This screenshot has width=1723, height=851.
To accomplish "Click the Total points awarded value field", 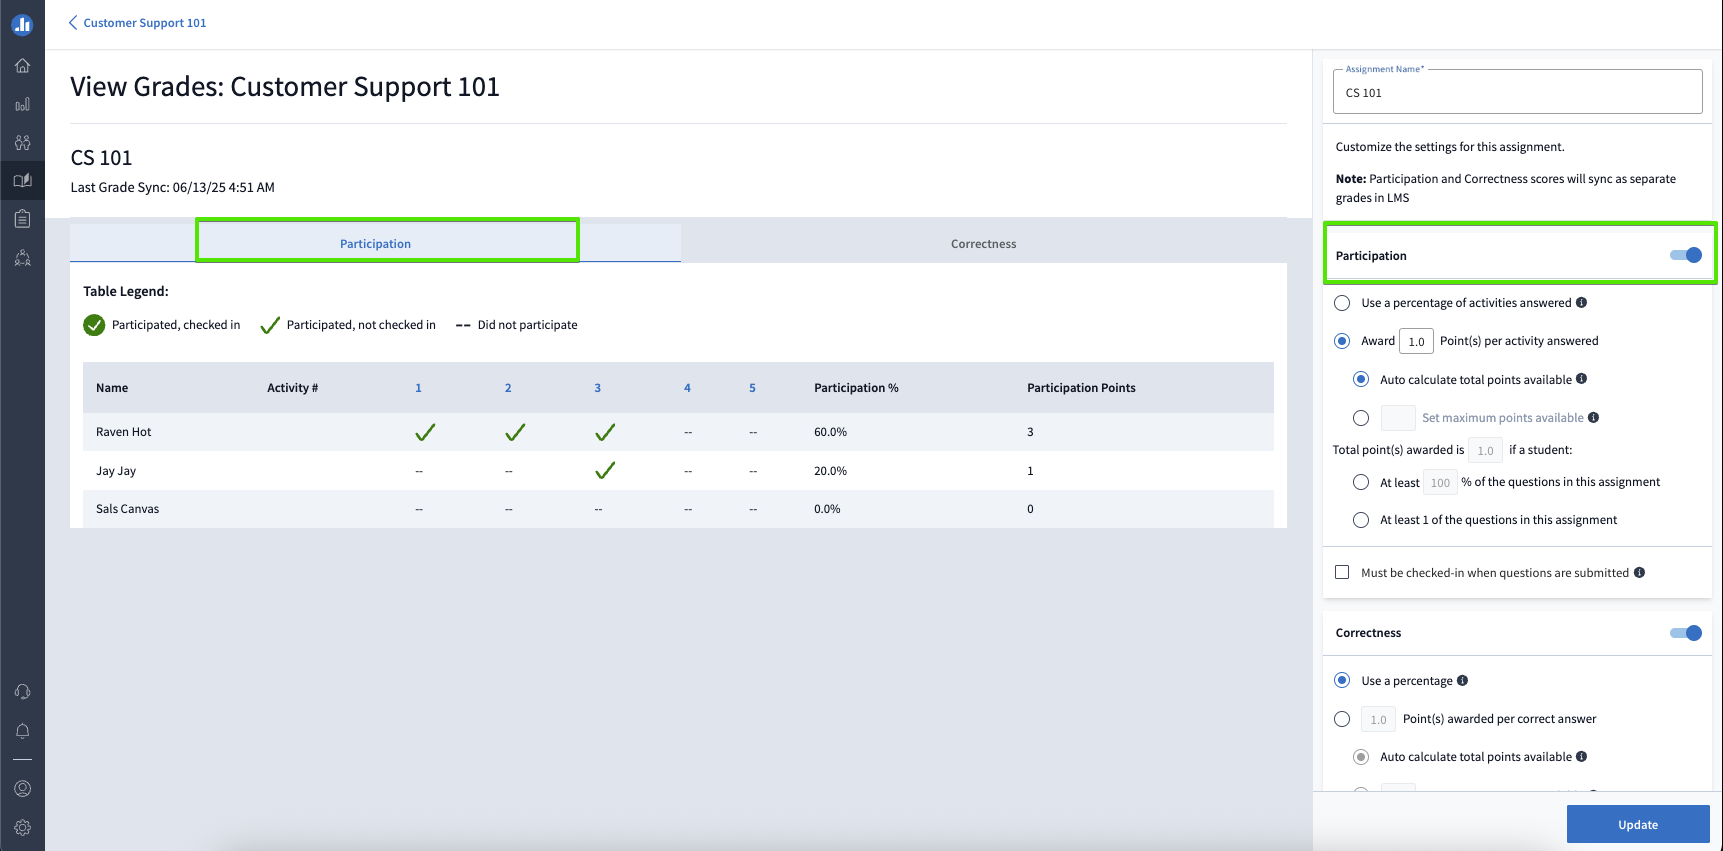I will 1485,450.
